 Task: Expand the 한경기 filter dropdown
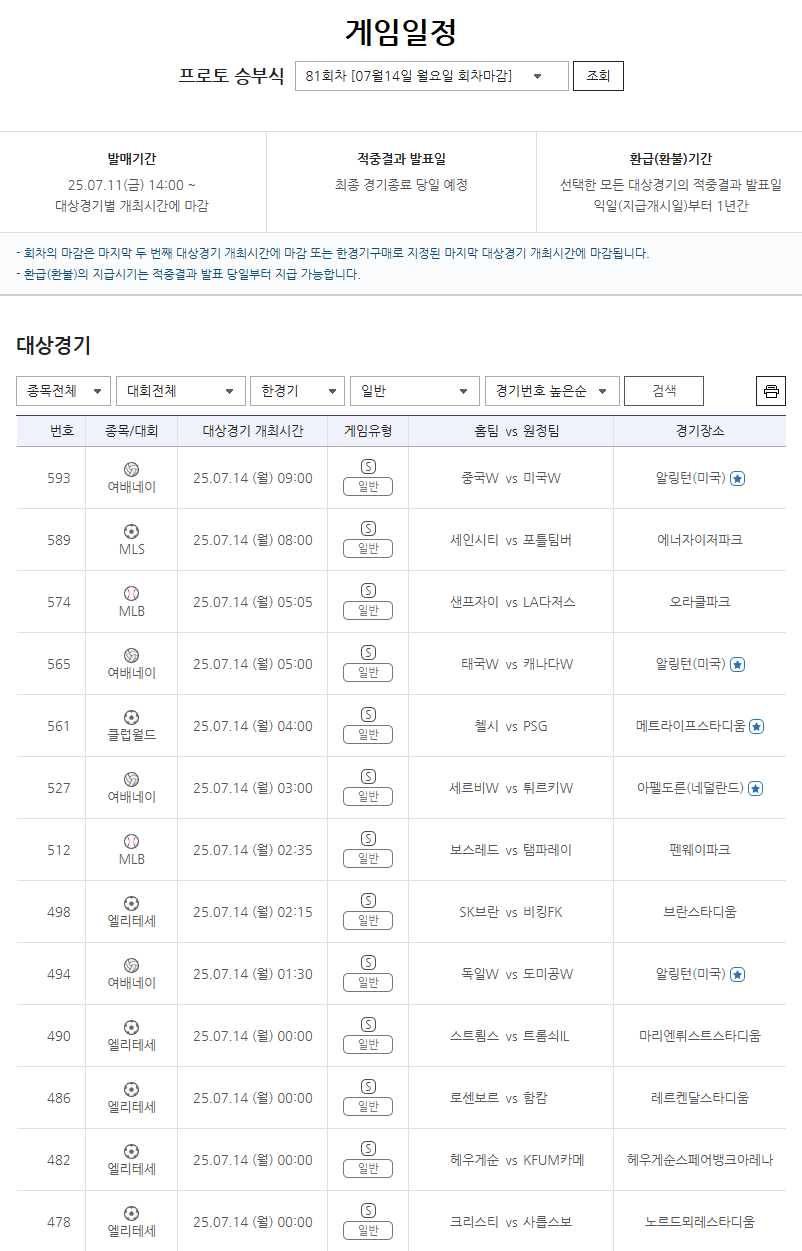297,391
